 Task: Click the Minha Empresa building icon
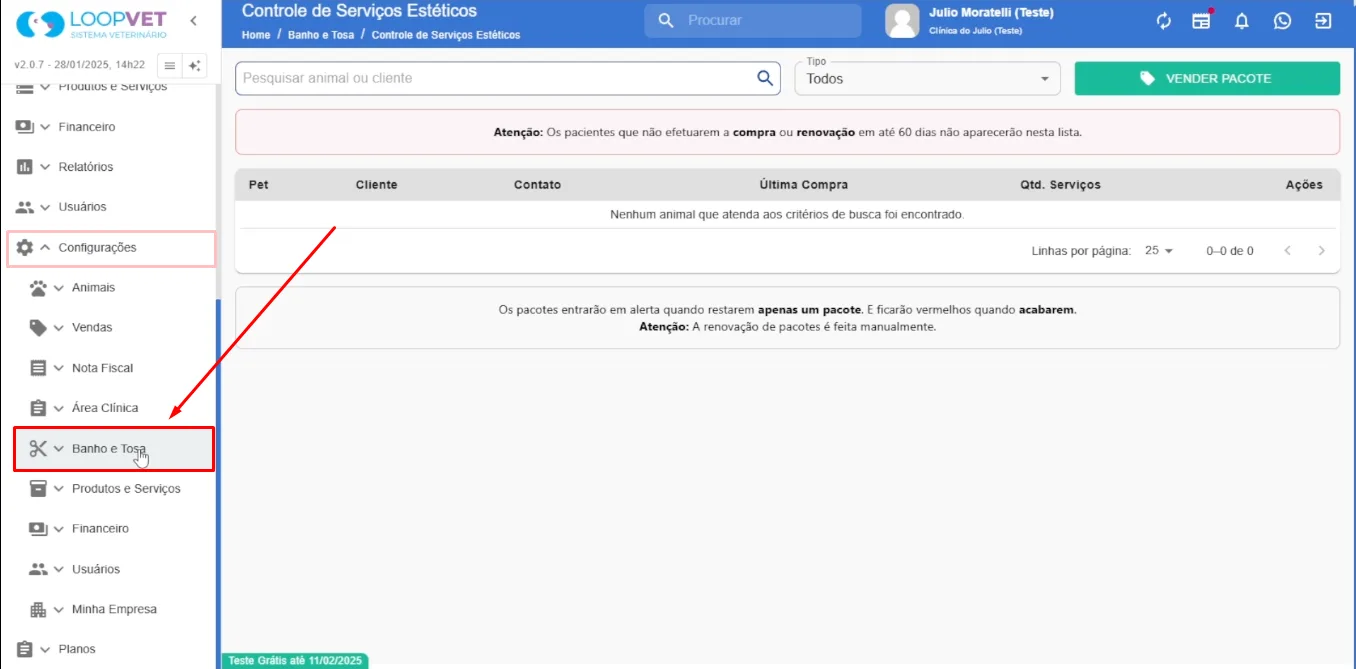[38, 609]
